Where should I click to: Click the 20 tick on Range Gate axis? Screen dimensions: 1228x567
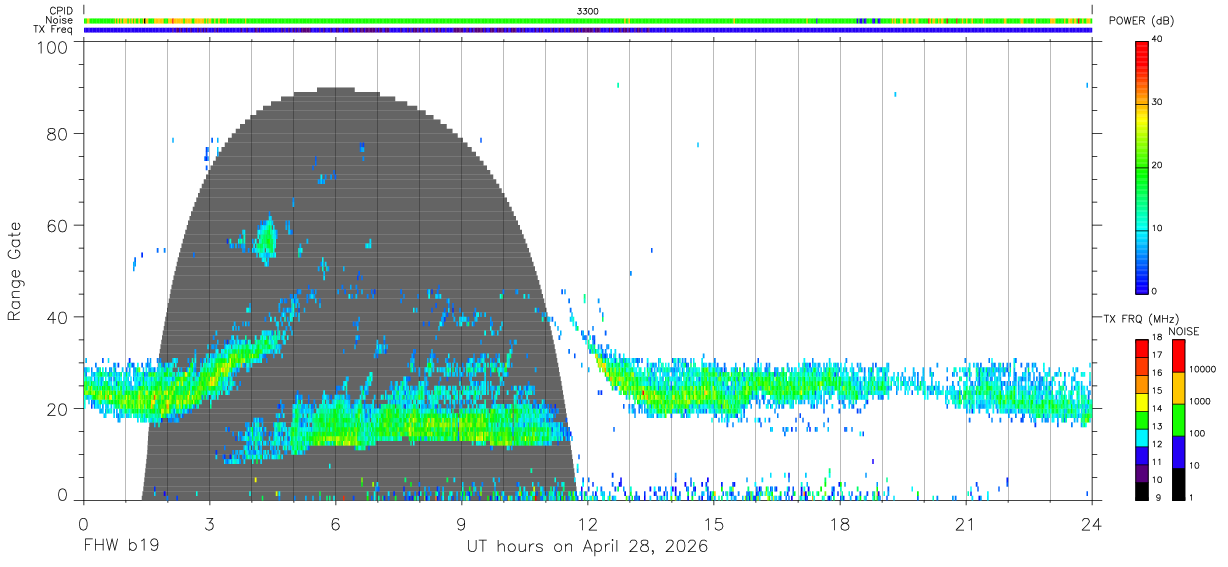(59, 409)
